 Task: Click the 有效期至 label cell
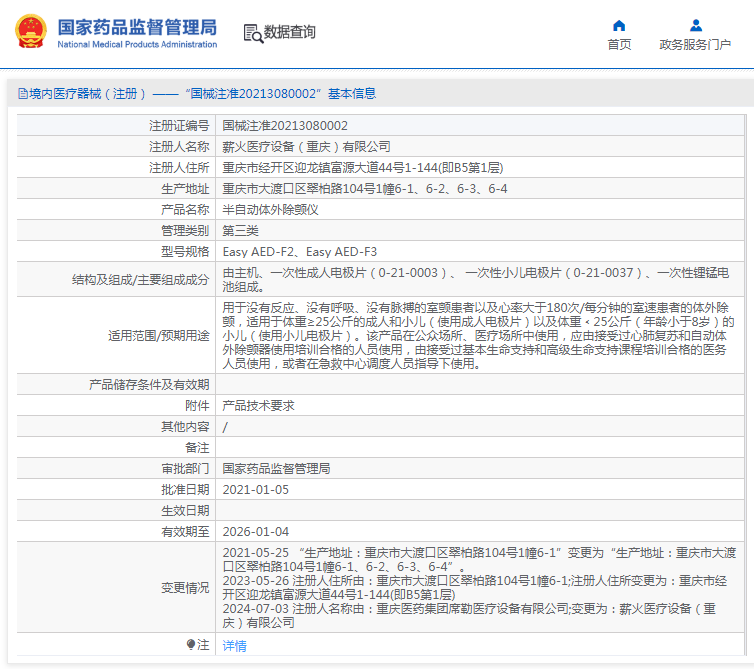(116, 531)
